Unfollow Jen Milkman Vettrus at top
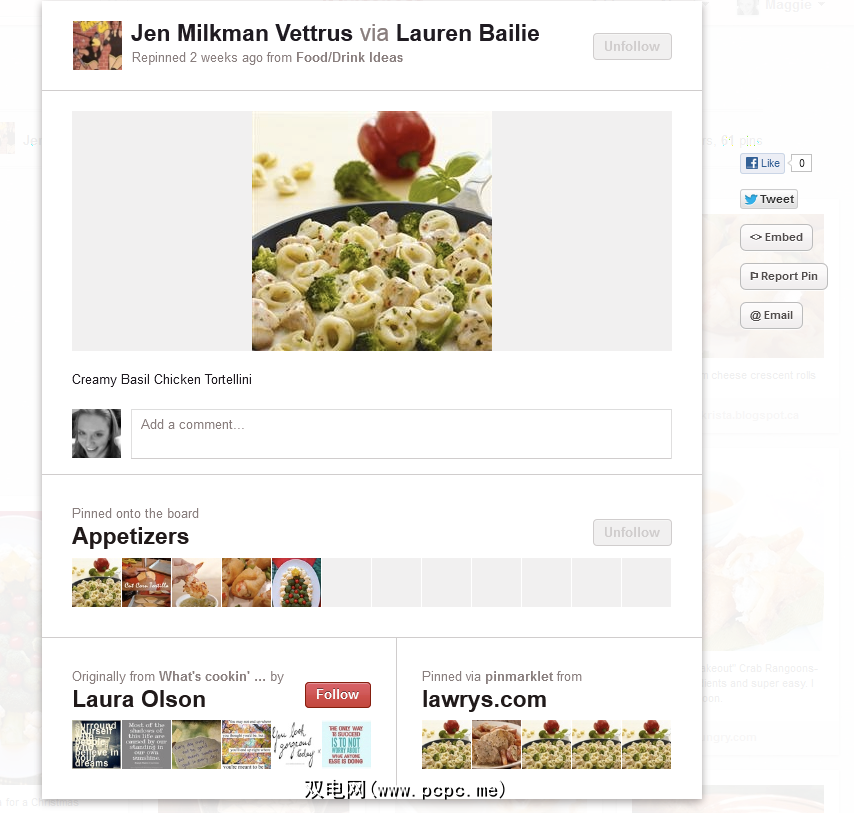The width and height of the screenshot is (854, 813). coord(632,46)
